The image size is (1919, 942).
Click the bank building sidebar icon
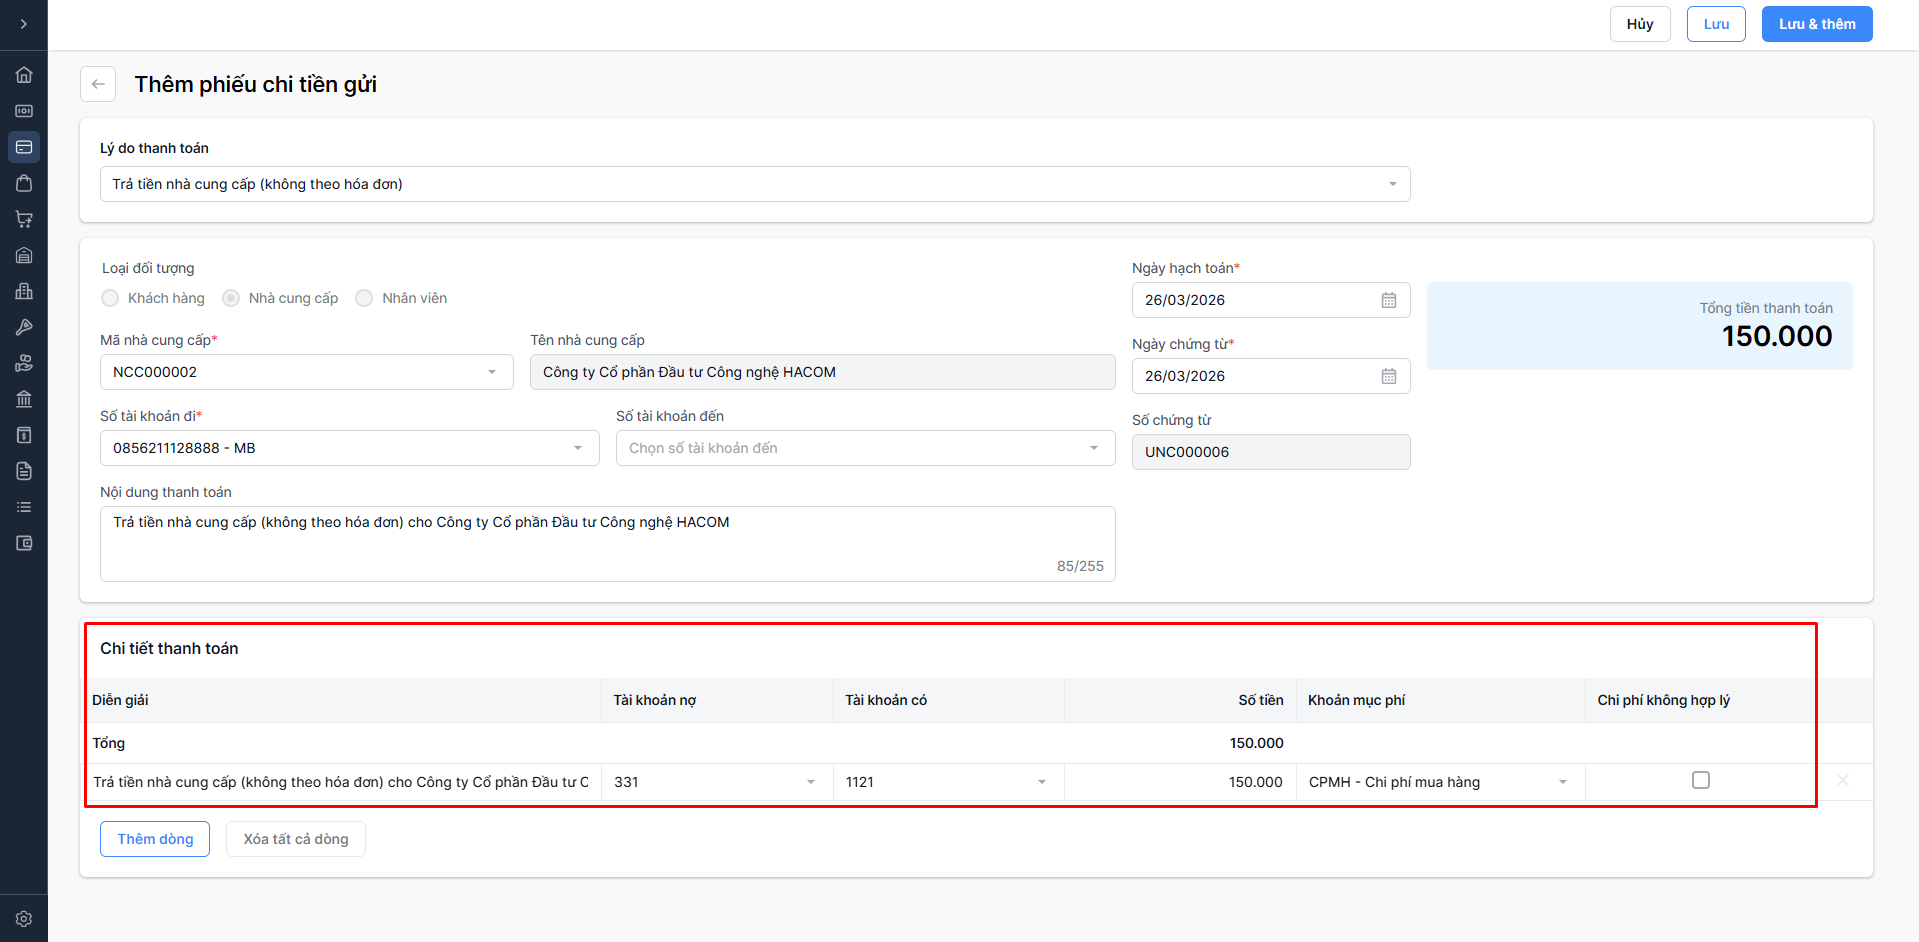coord(24,399)
